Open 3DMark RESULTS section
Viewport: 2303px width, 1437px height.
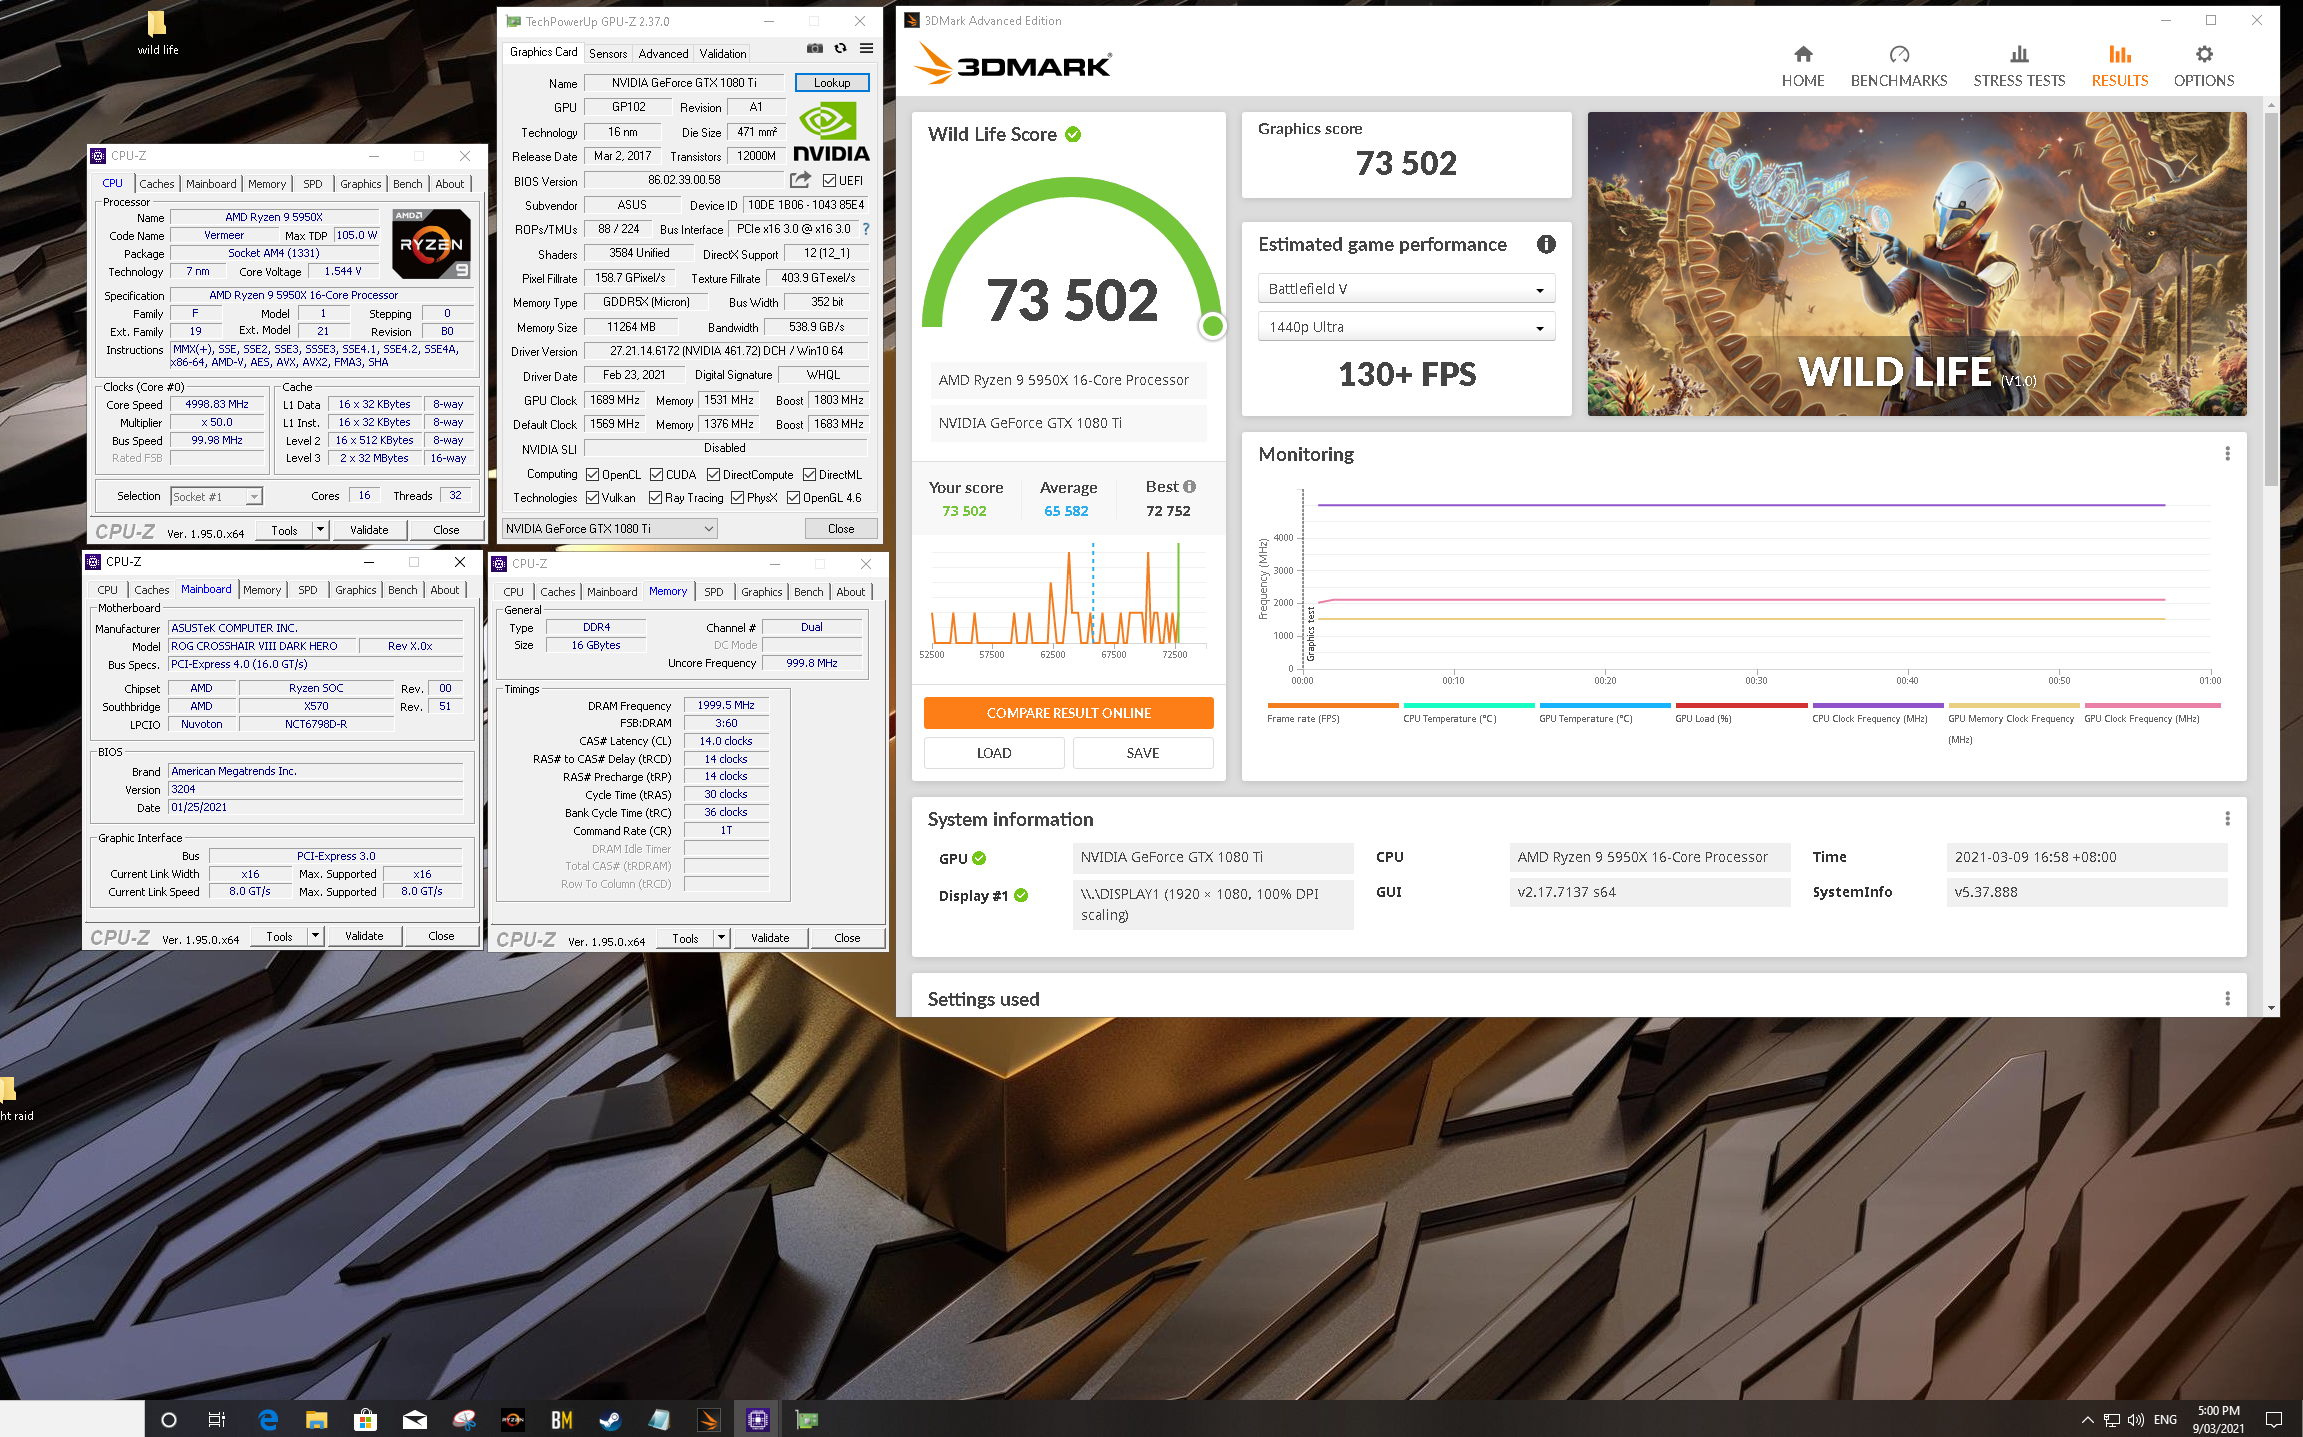point(2119,66)
